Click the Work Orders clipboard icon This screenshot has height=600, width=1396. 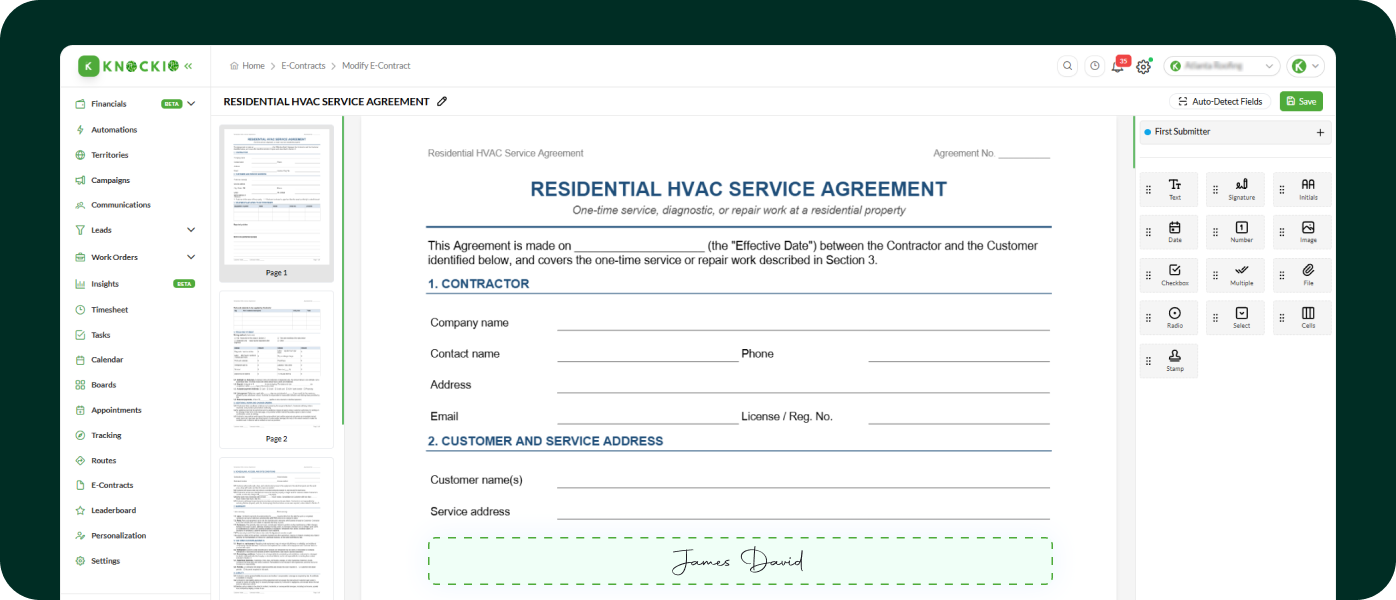tap(81, 257)
